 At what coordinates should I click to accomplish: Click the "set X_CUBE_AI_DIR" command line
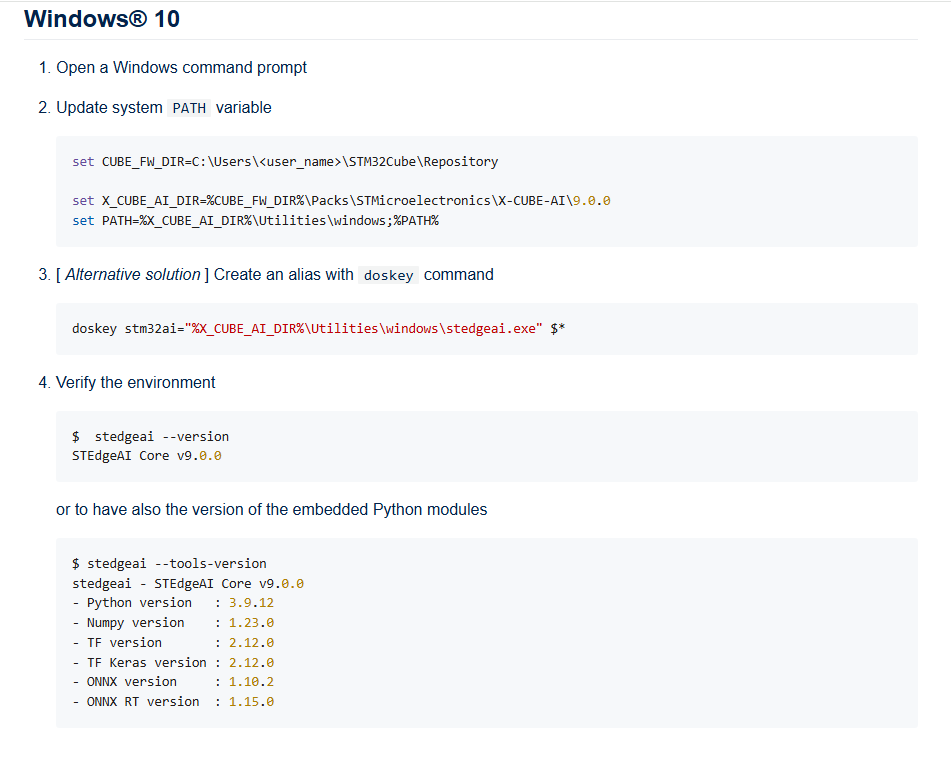click(341, 200)
